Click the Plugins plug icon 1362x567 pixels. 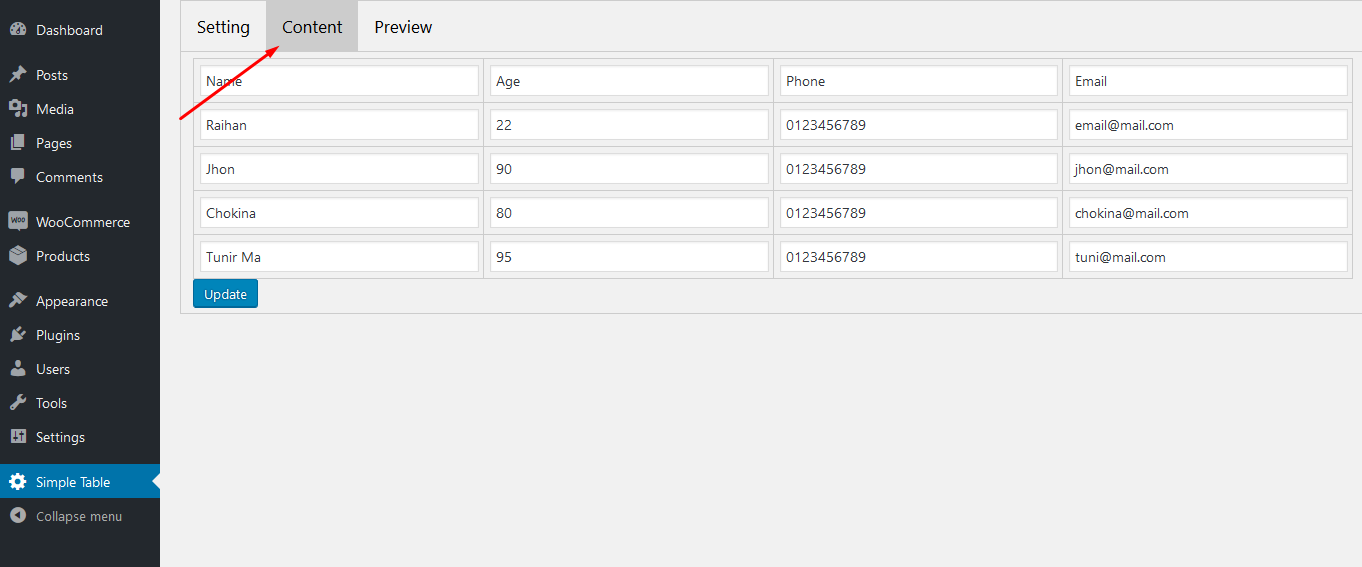18,335
